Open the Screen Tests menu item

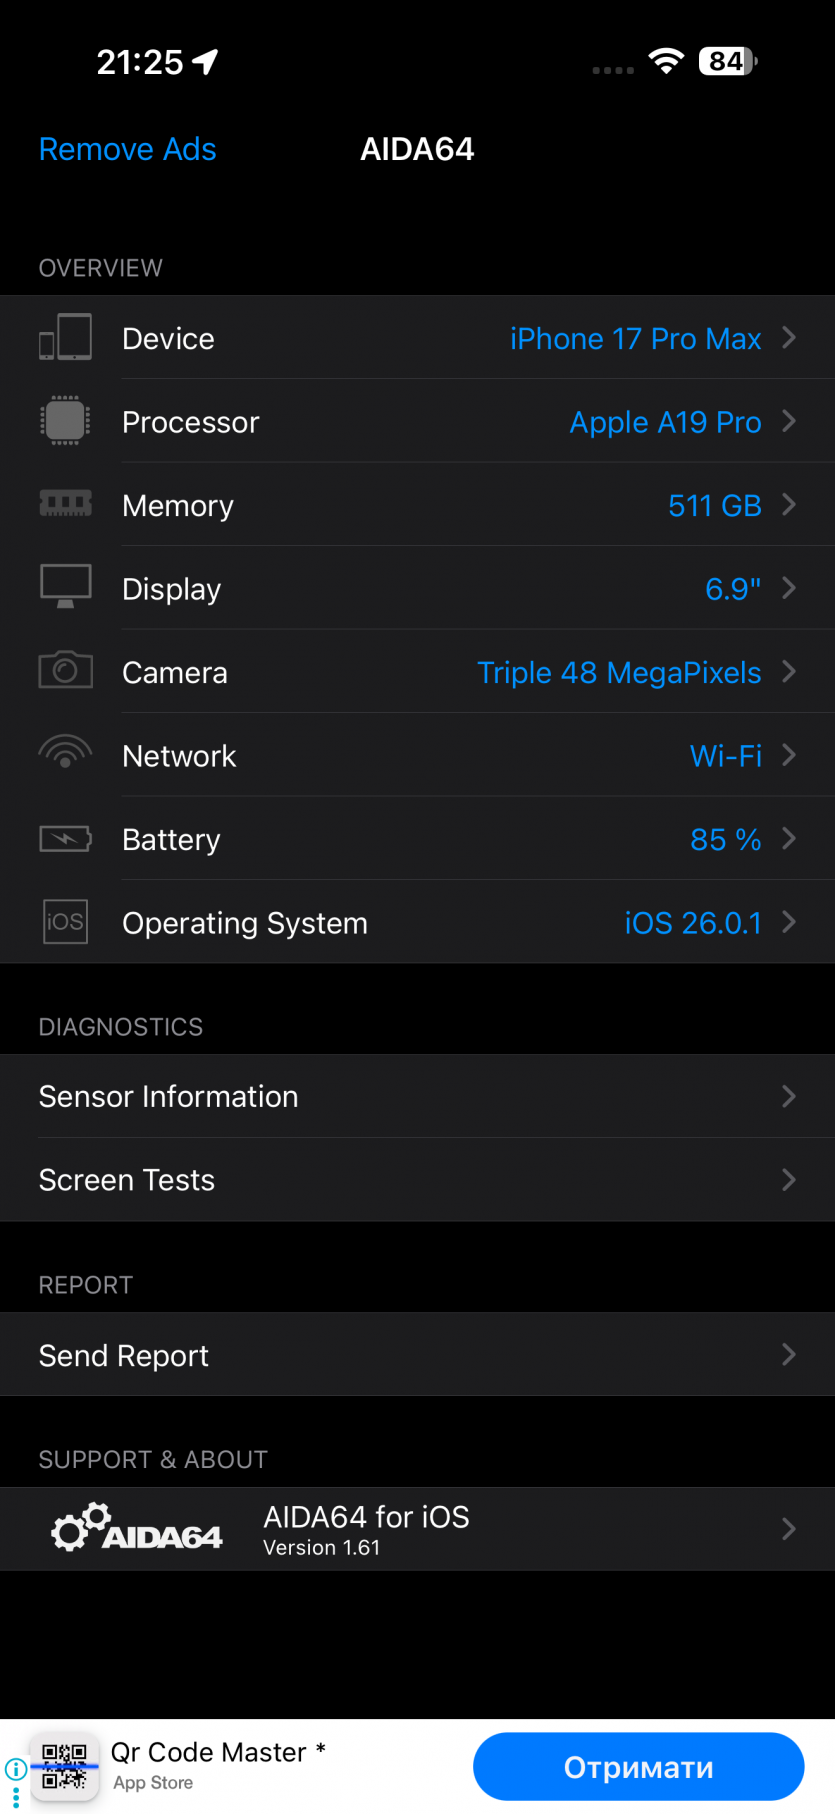click(x=127, y=1180)
